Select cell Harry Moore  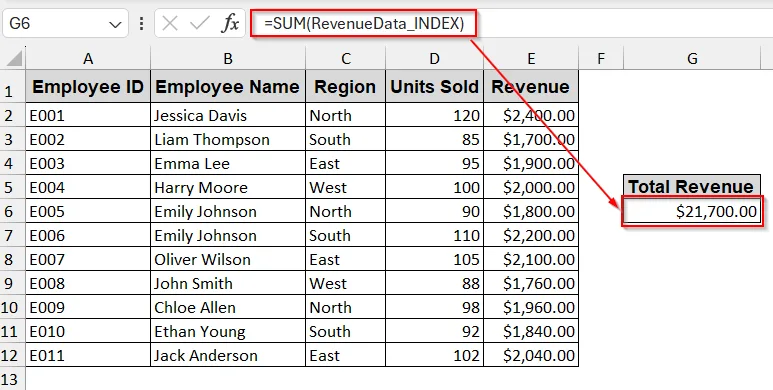[x=228, y=187]
